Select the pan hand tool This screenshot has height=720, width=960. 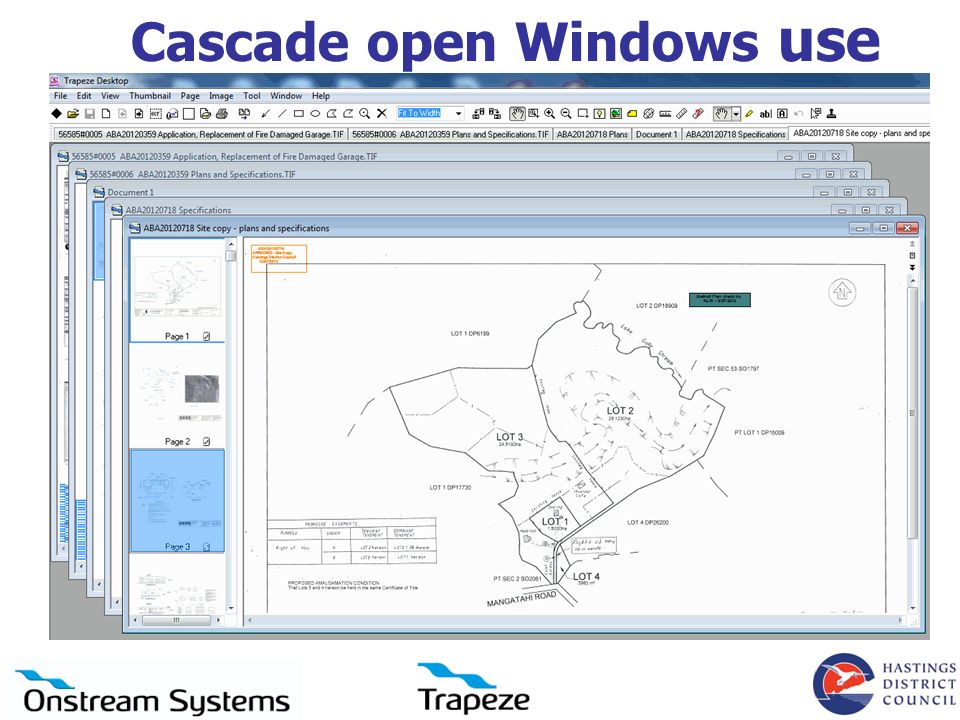coord(517,113)
